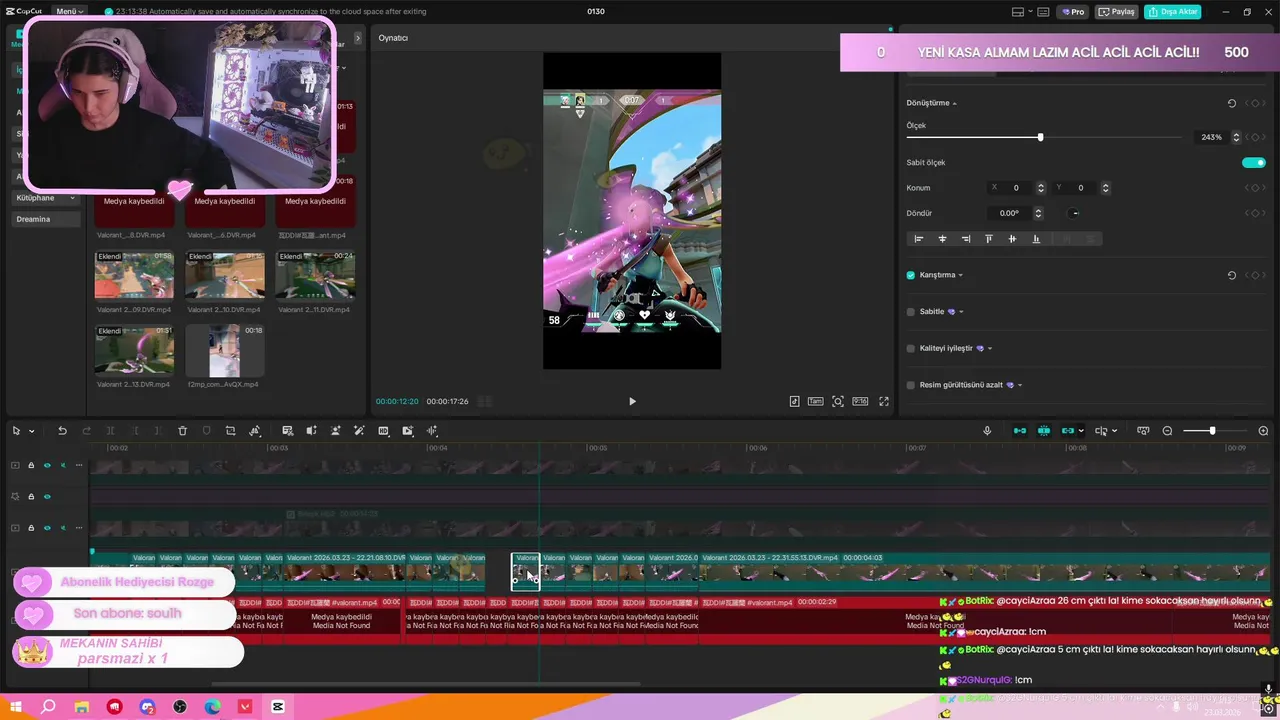Image resolution: width=1280 pixels, height=720 pixels.
Task: Open the capture frame focus icon
Action: [x=838, y=401]
